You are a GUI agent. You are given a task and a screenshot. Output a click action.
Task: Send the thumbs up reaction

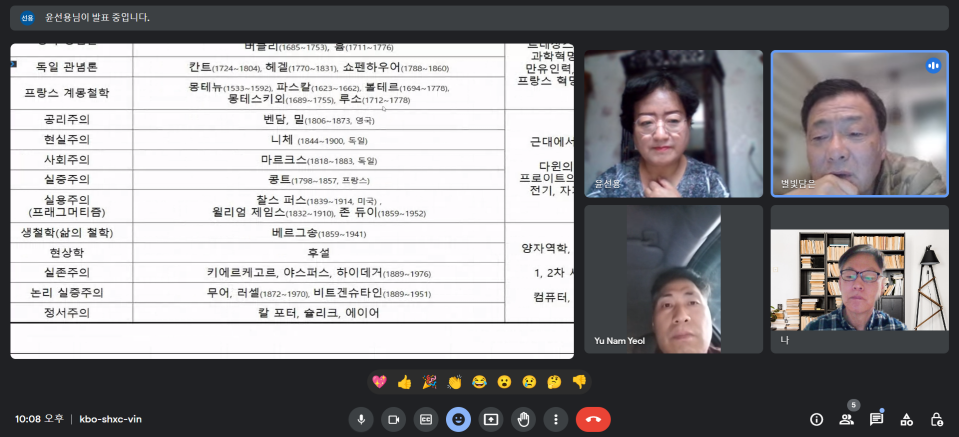[404, 382]
